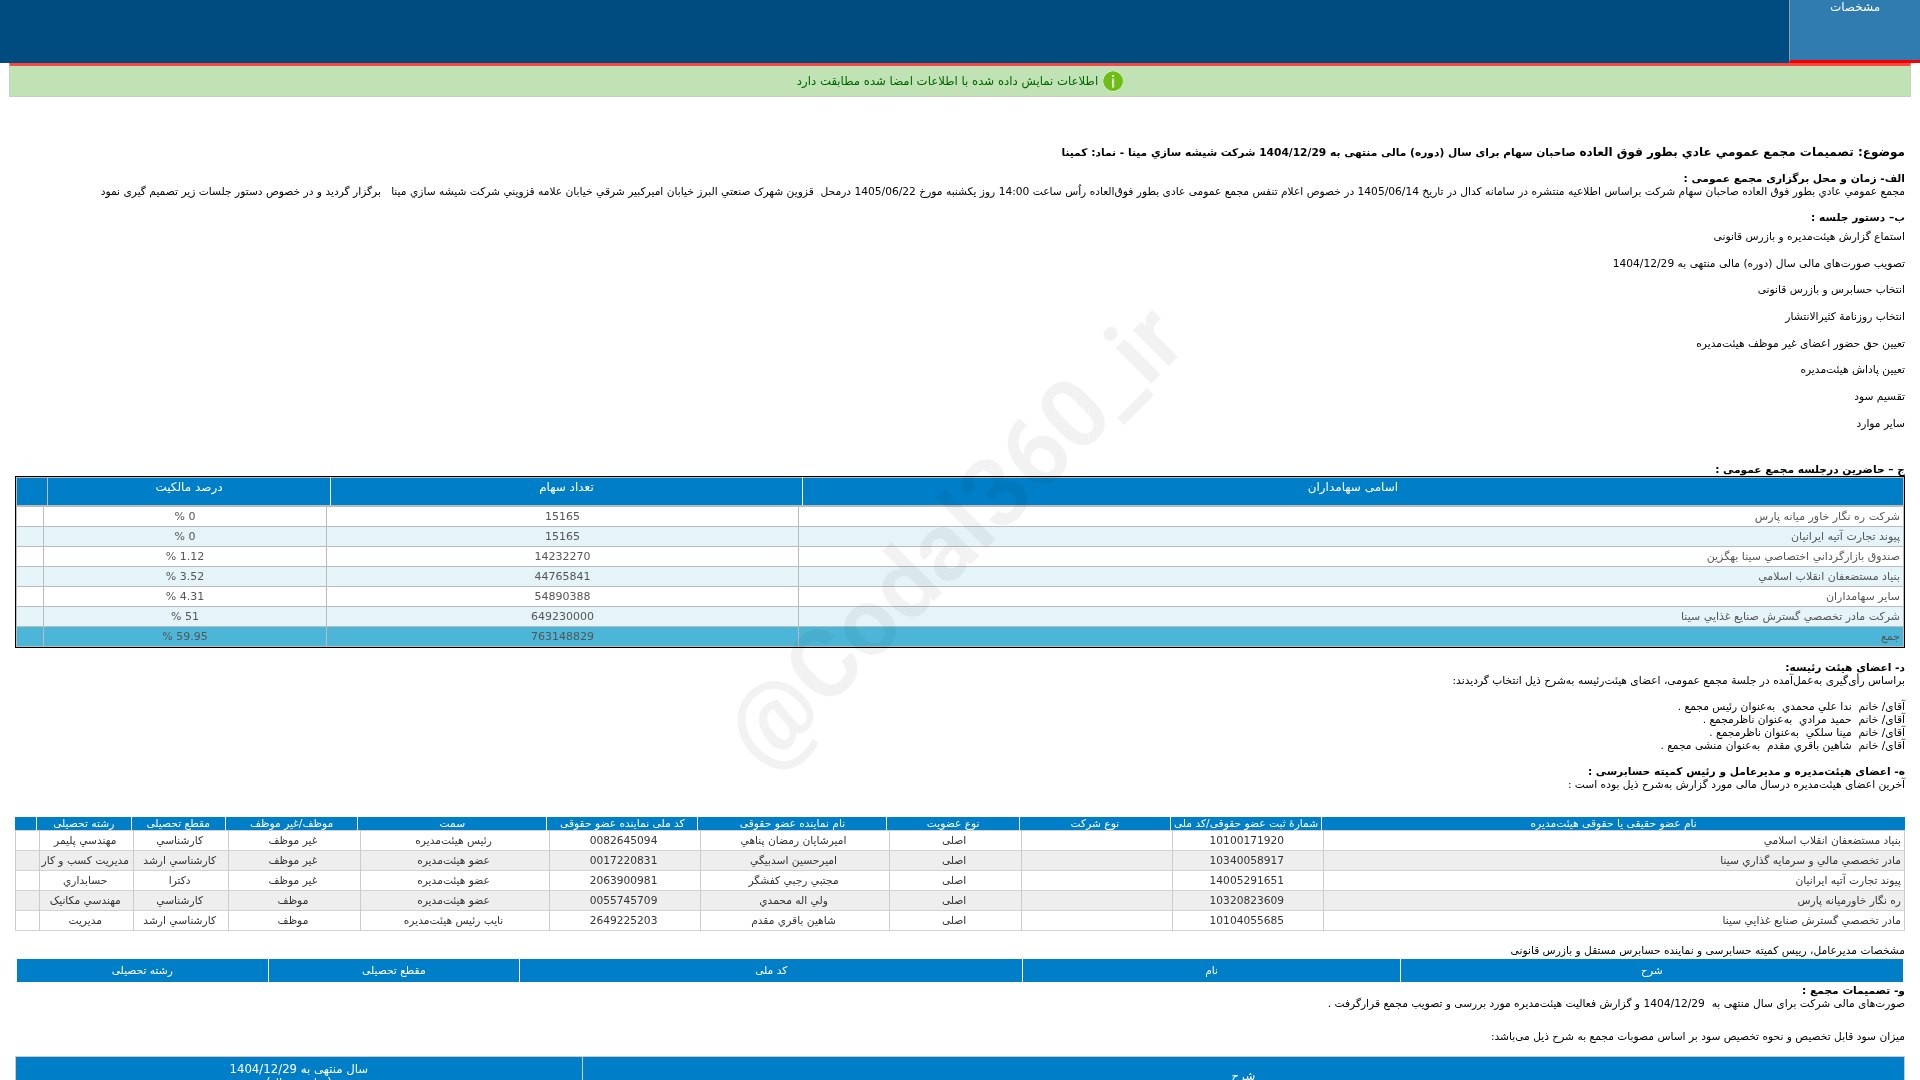
Task: Select shareholder صندوق بازارگرداني اختصاصي سينا بهگزين
Action: click(x=1802, y=557)
